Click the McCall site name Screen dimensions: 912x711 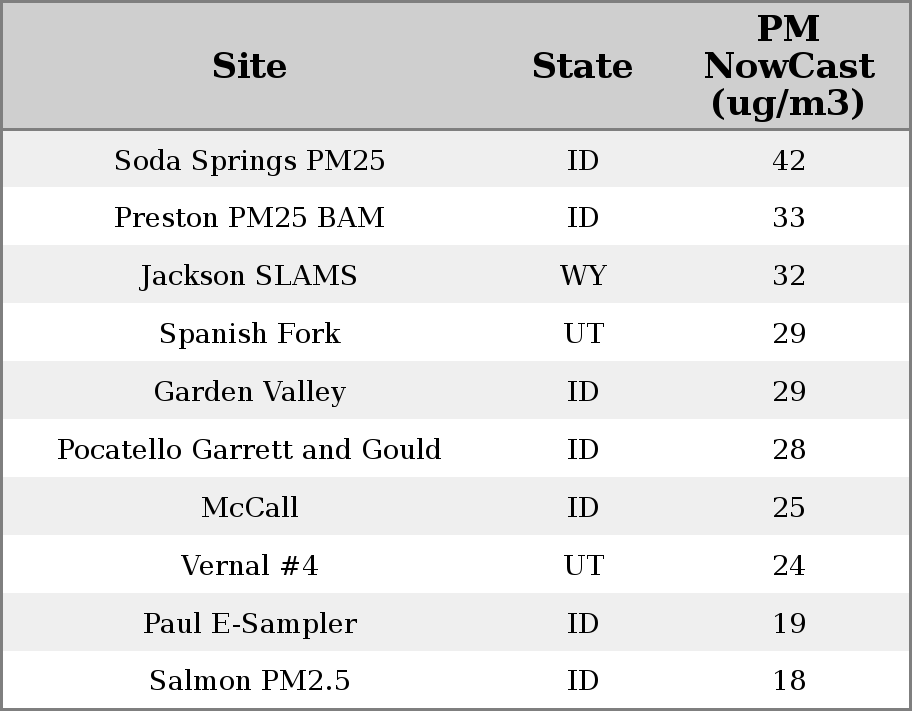(249, 508)
